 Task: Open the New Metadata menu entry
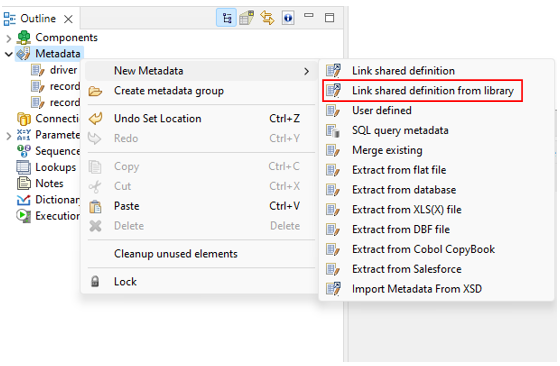(201, 71)
